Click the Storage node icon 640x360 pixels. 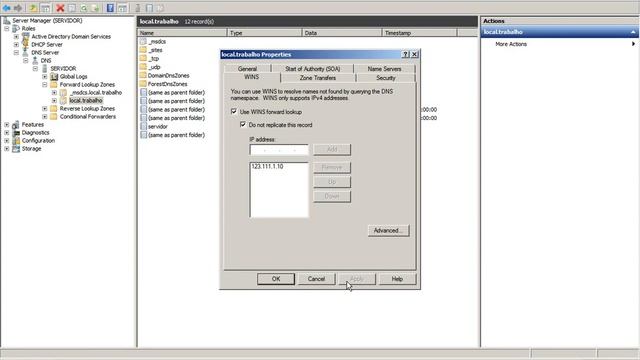click(16, 149)
